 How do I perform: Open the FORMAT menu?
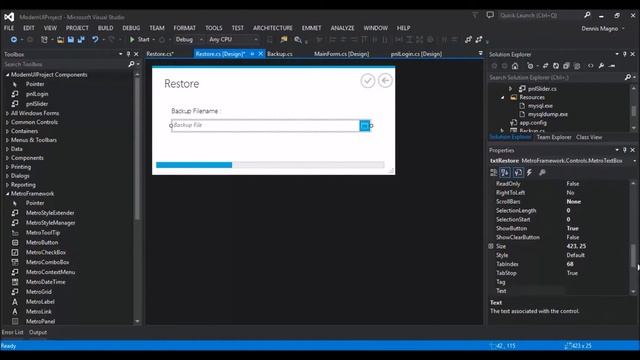click(x=184, y=28)
